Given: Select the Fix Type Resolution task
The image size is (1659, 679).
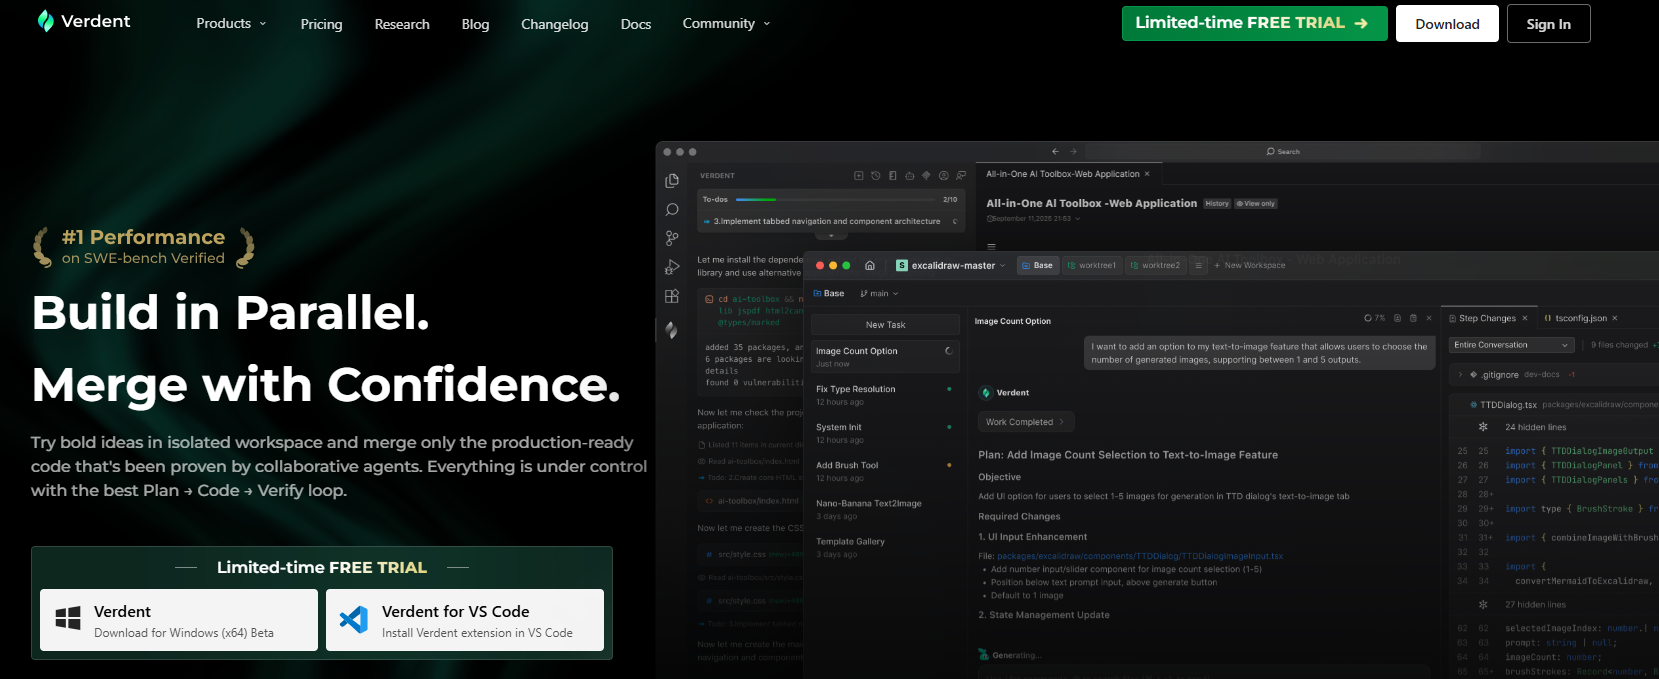Looking at the screenshot, I should [x=885, y=395].
